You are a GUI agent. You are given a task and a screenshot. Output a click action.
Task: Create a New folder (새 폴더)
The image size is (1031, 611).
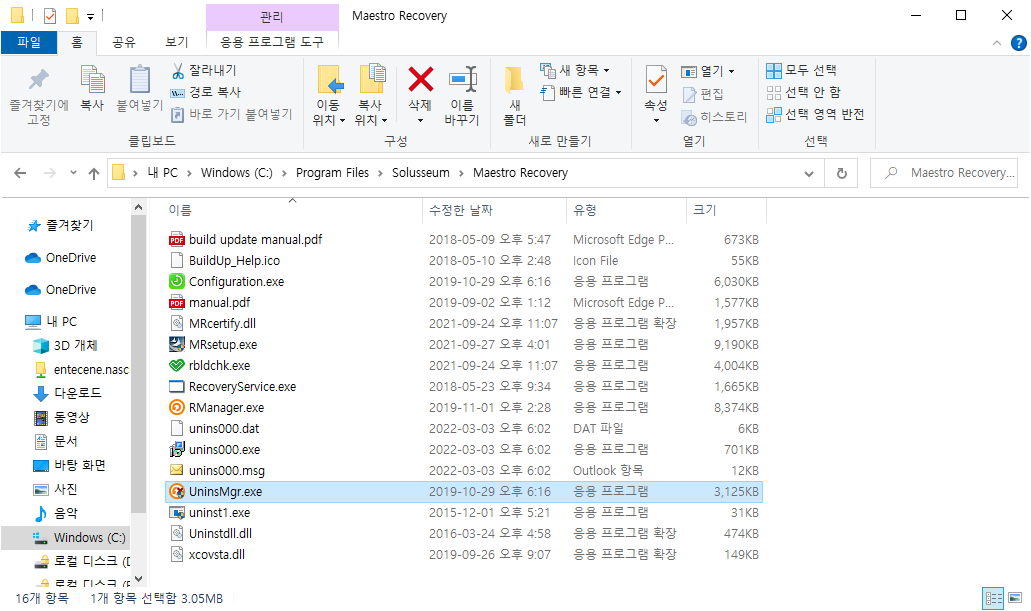[x=514, y=95]
